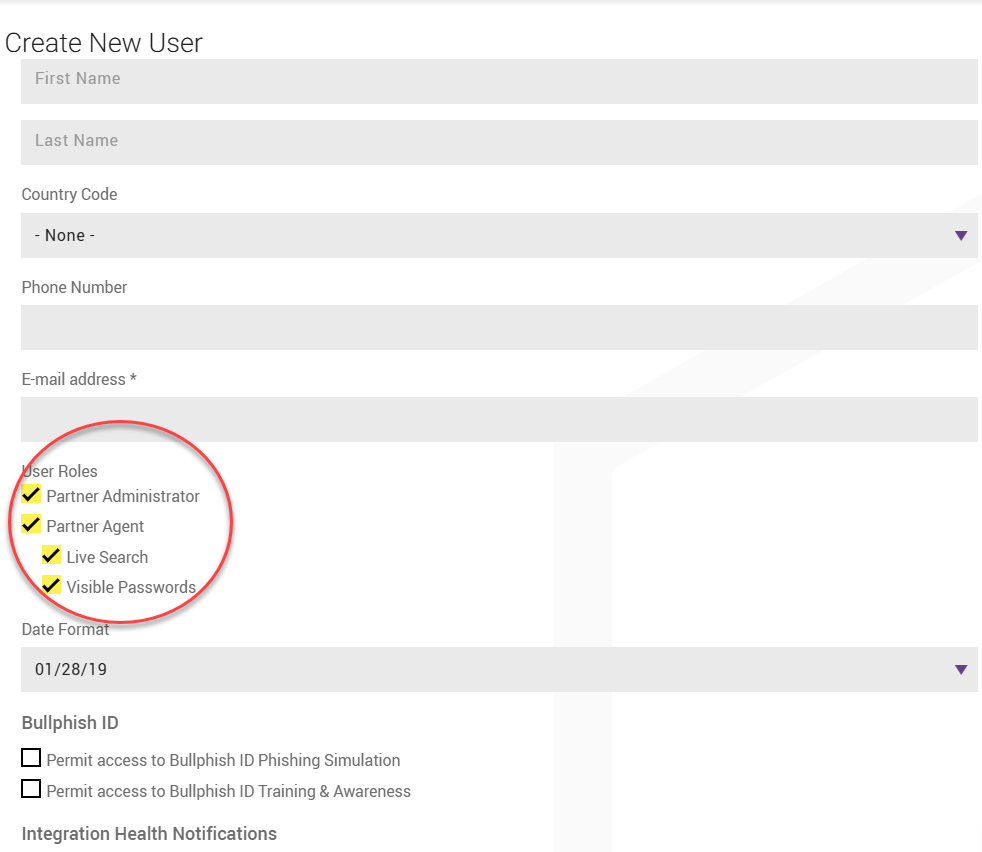The width and height of the screenshot is (982, 852).
Task: Click the First Name input field
Action: click(x=498, y=80)
